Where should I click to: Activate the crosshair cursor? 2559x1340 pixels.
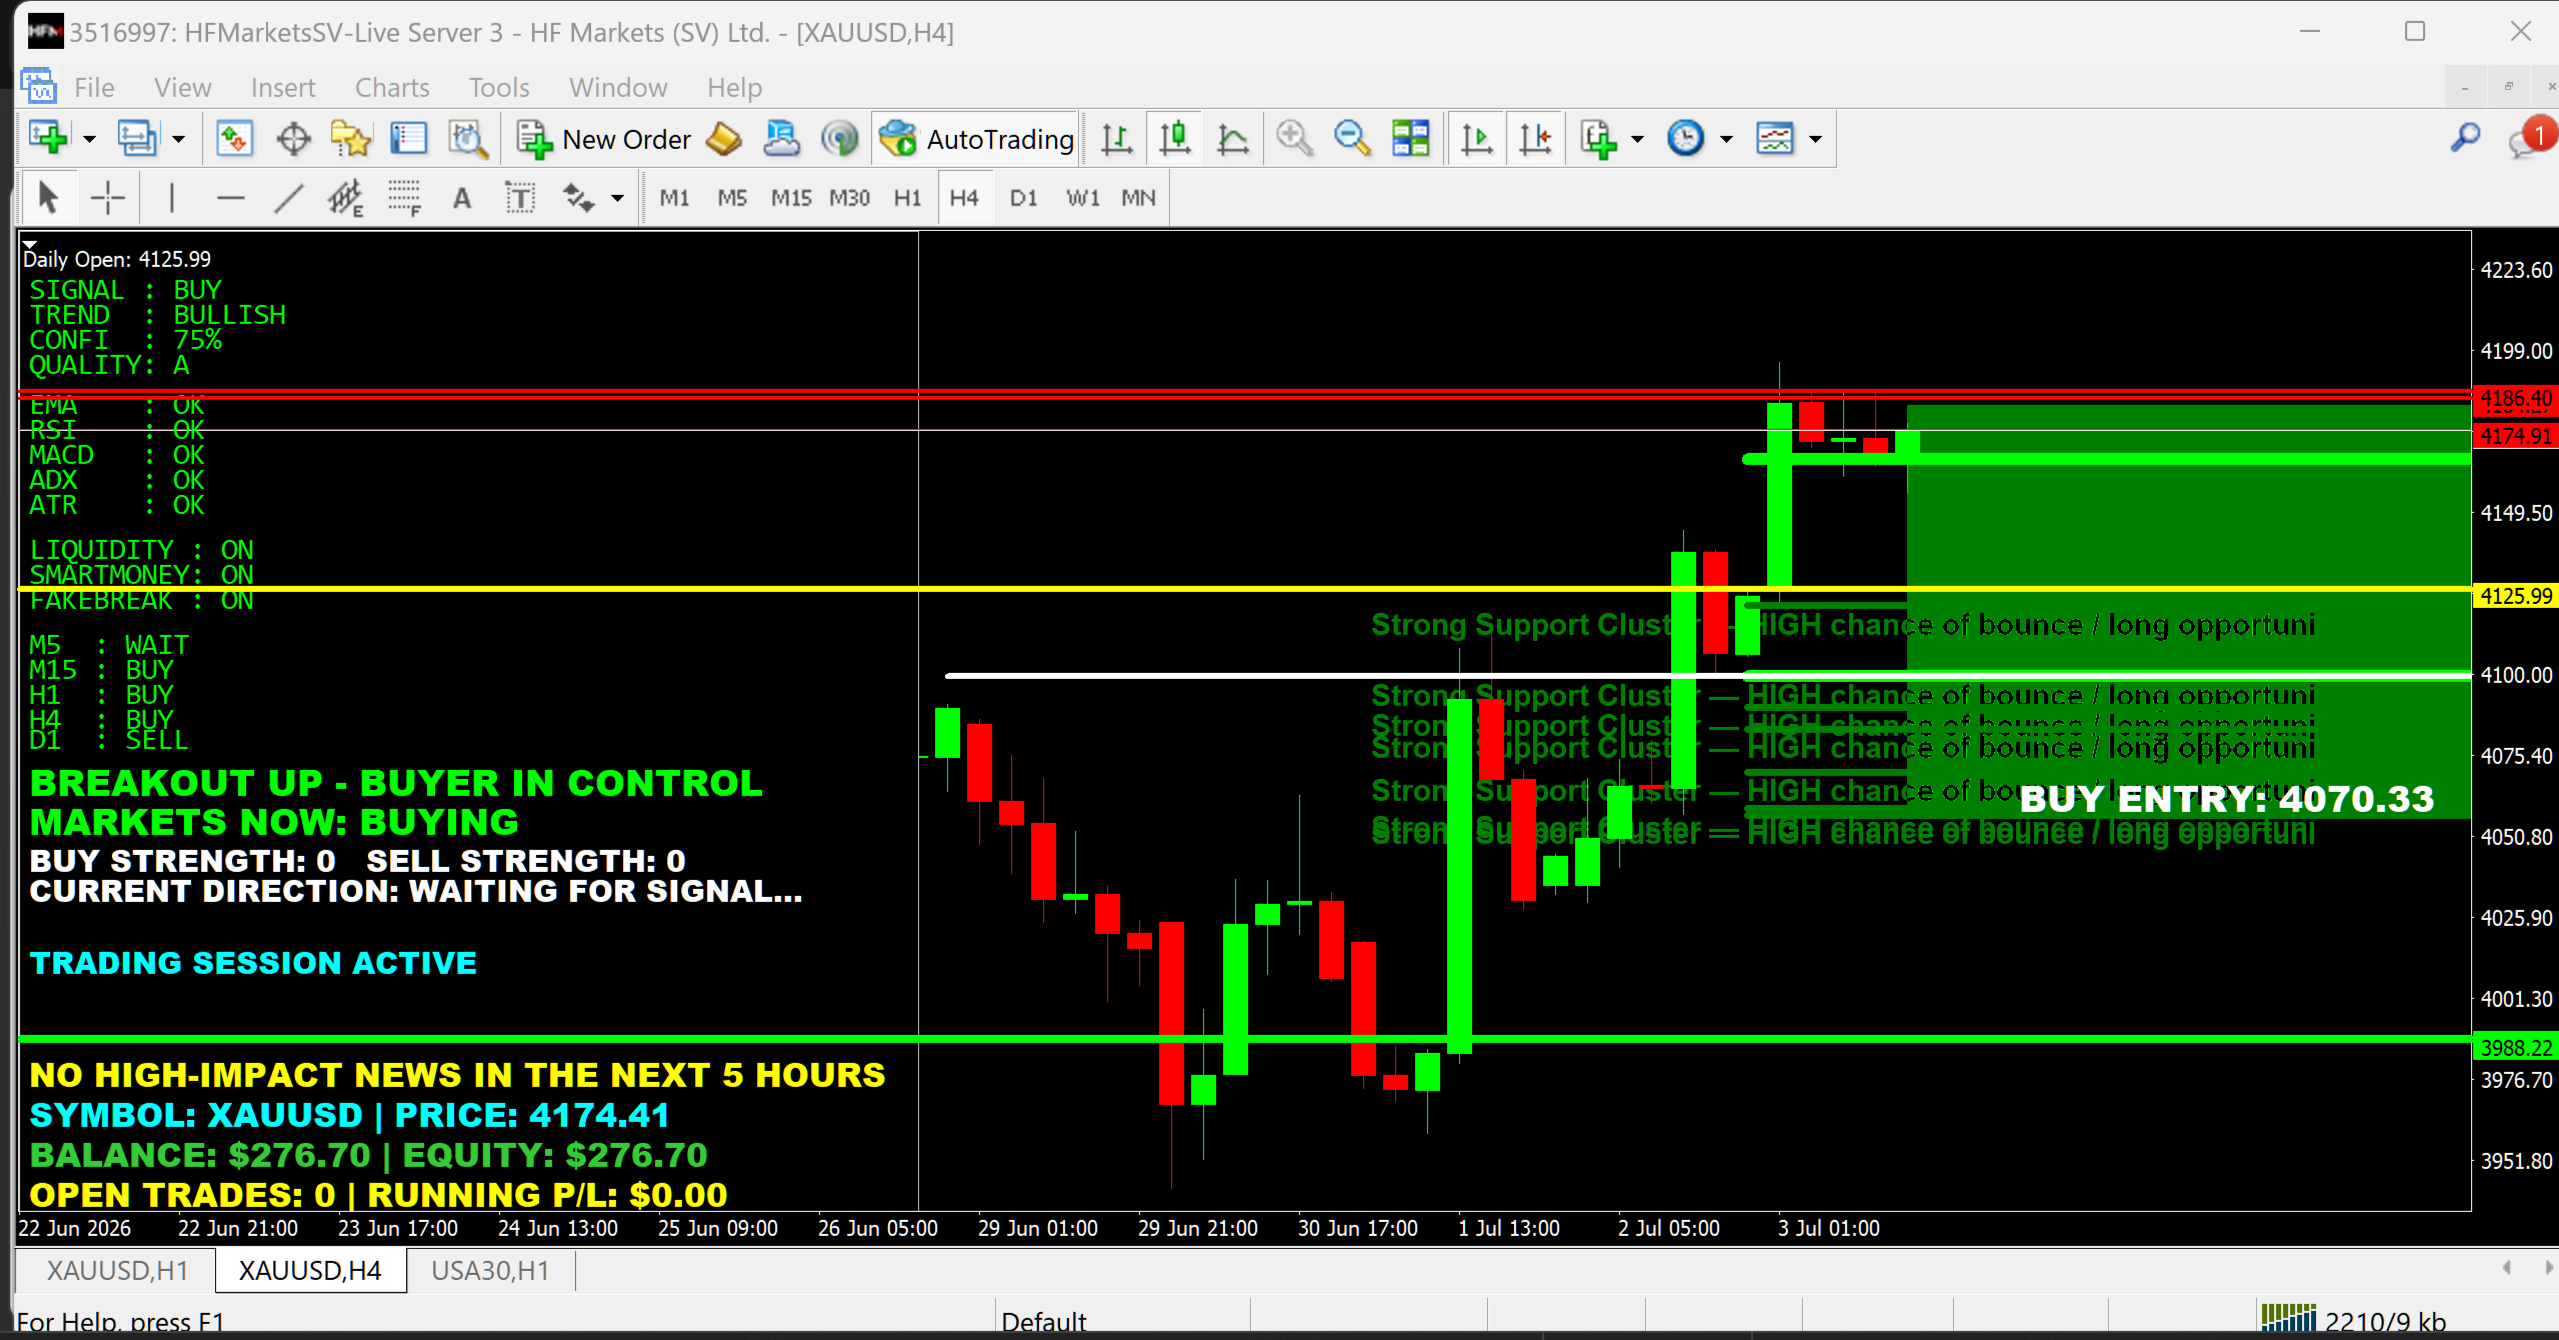(x=107, y=198)
